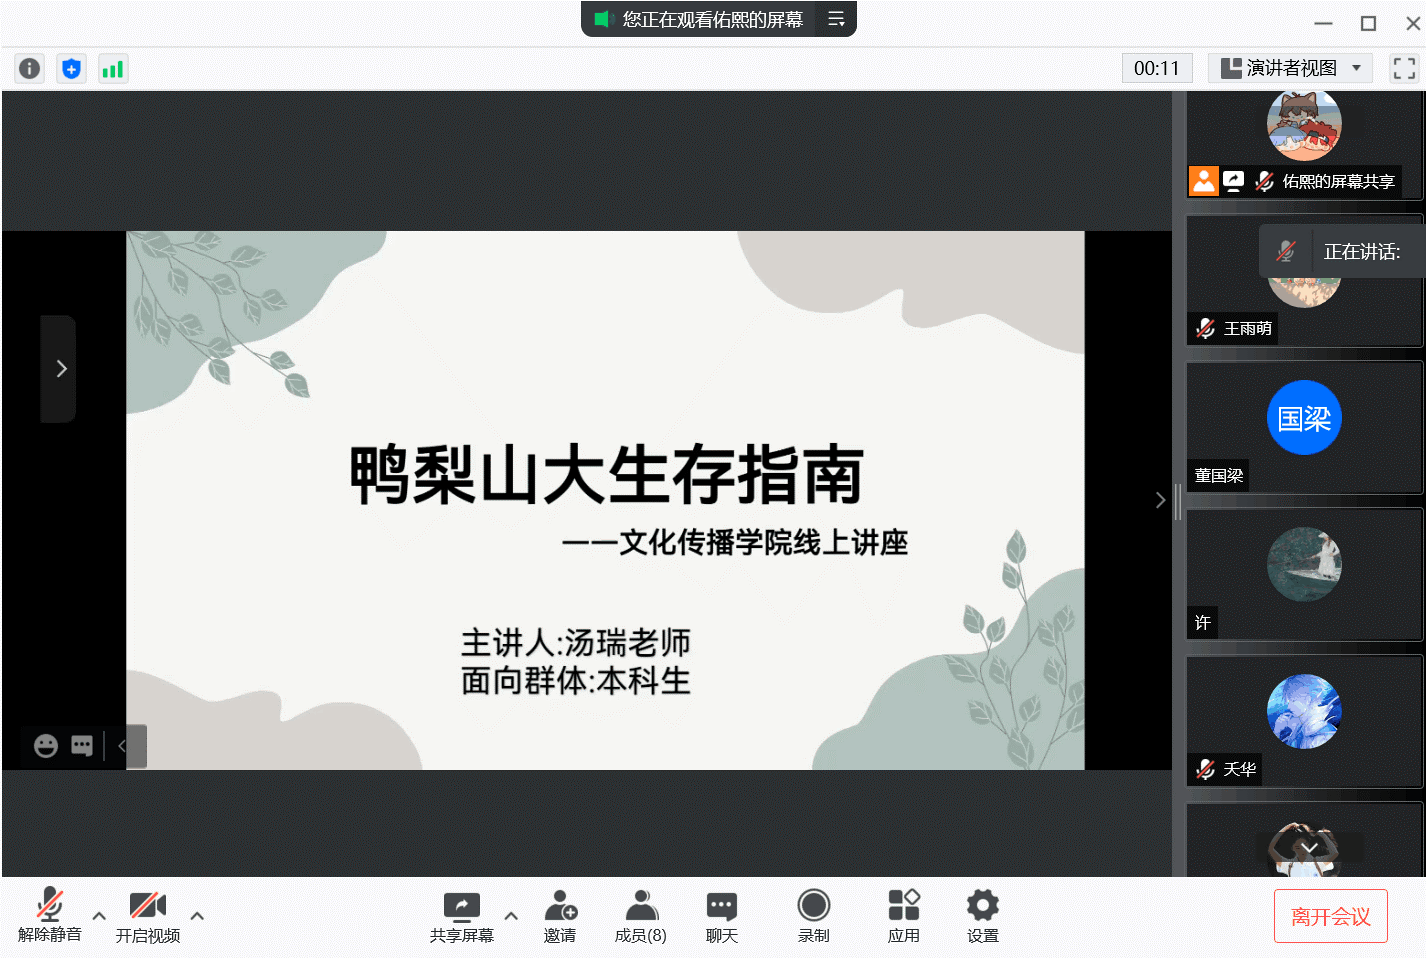Open the 设置 settings gear

(x=982, y=915)
